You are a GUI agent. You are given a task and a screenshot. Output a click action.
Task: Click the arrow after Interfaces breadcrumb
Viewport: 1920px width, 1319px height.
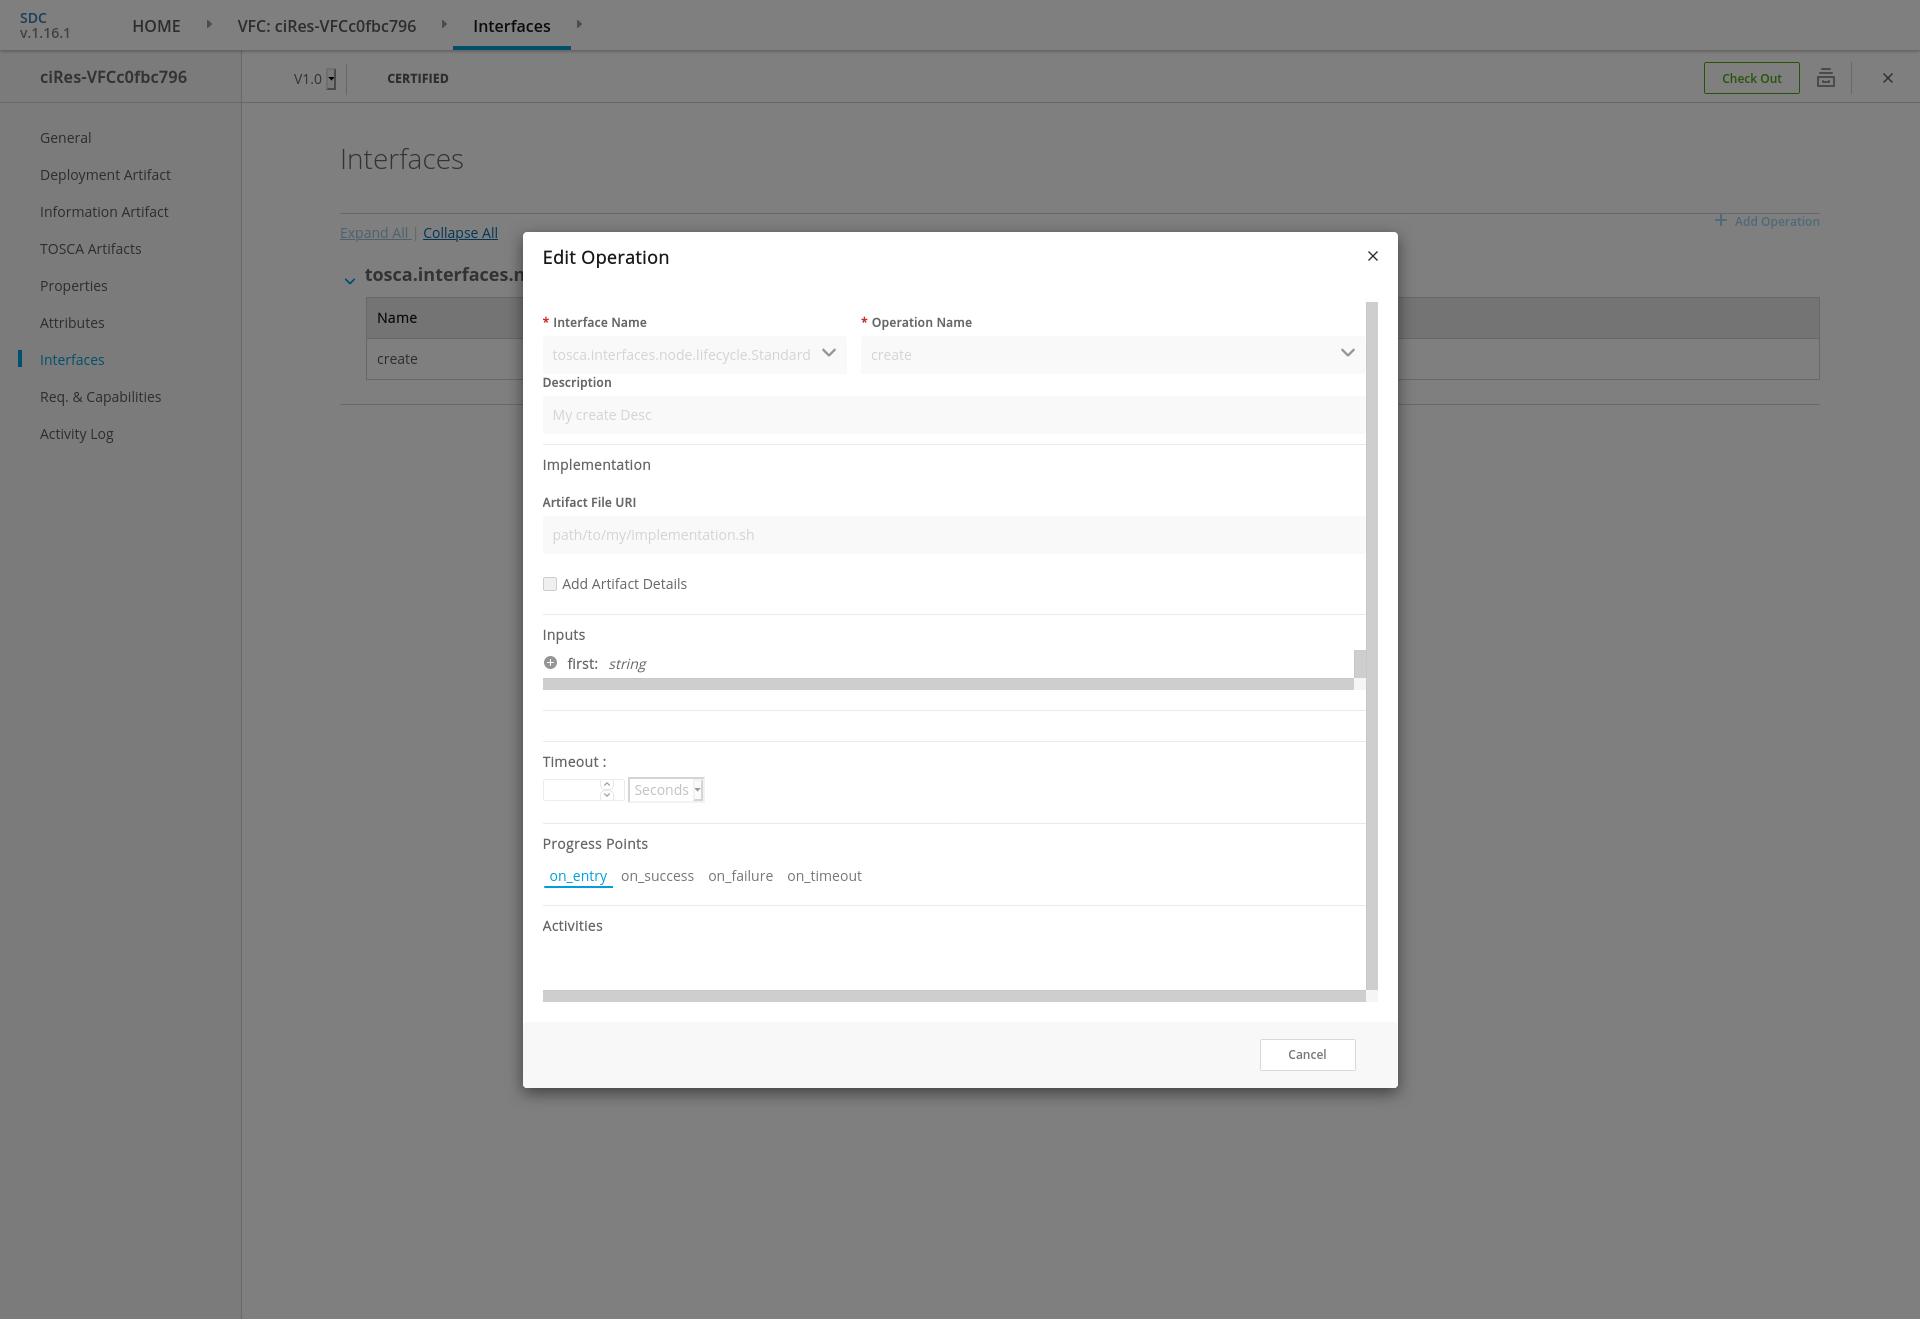(579, 24)
